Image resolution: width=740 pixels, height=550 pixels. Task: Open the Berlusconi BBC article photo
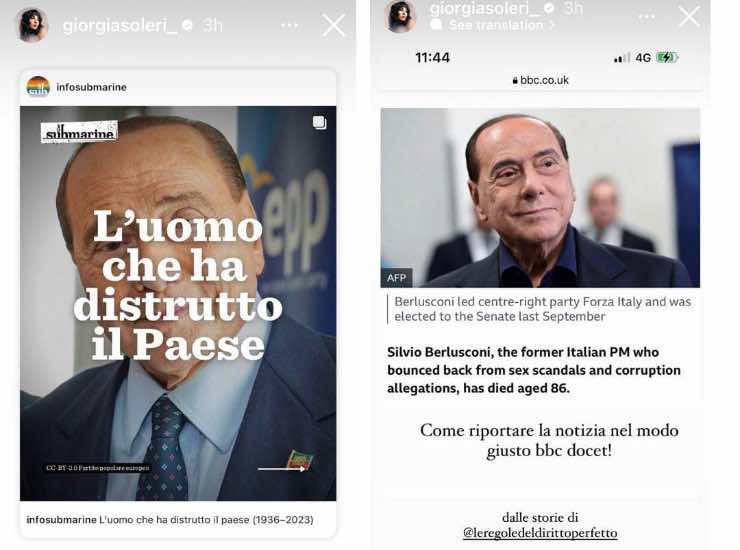pyautogui.click(x=540, y=198)
